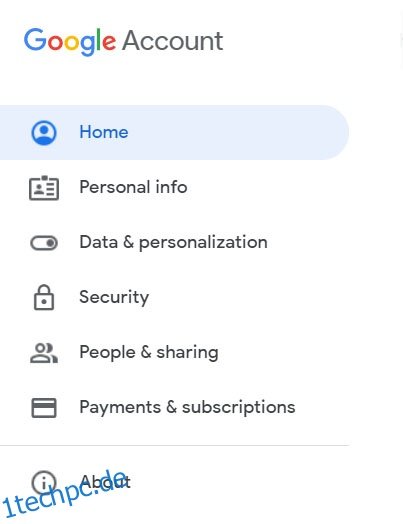Open Personal info from the sidebar
This screenshot has width=403, height=524.
click(133, 187)
